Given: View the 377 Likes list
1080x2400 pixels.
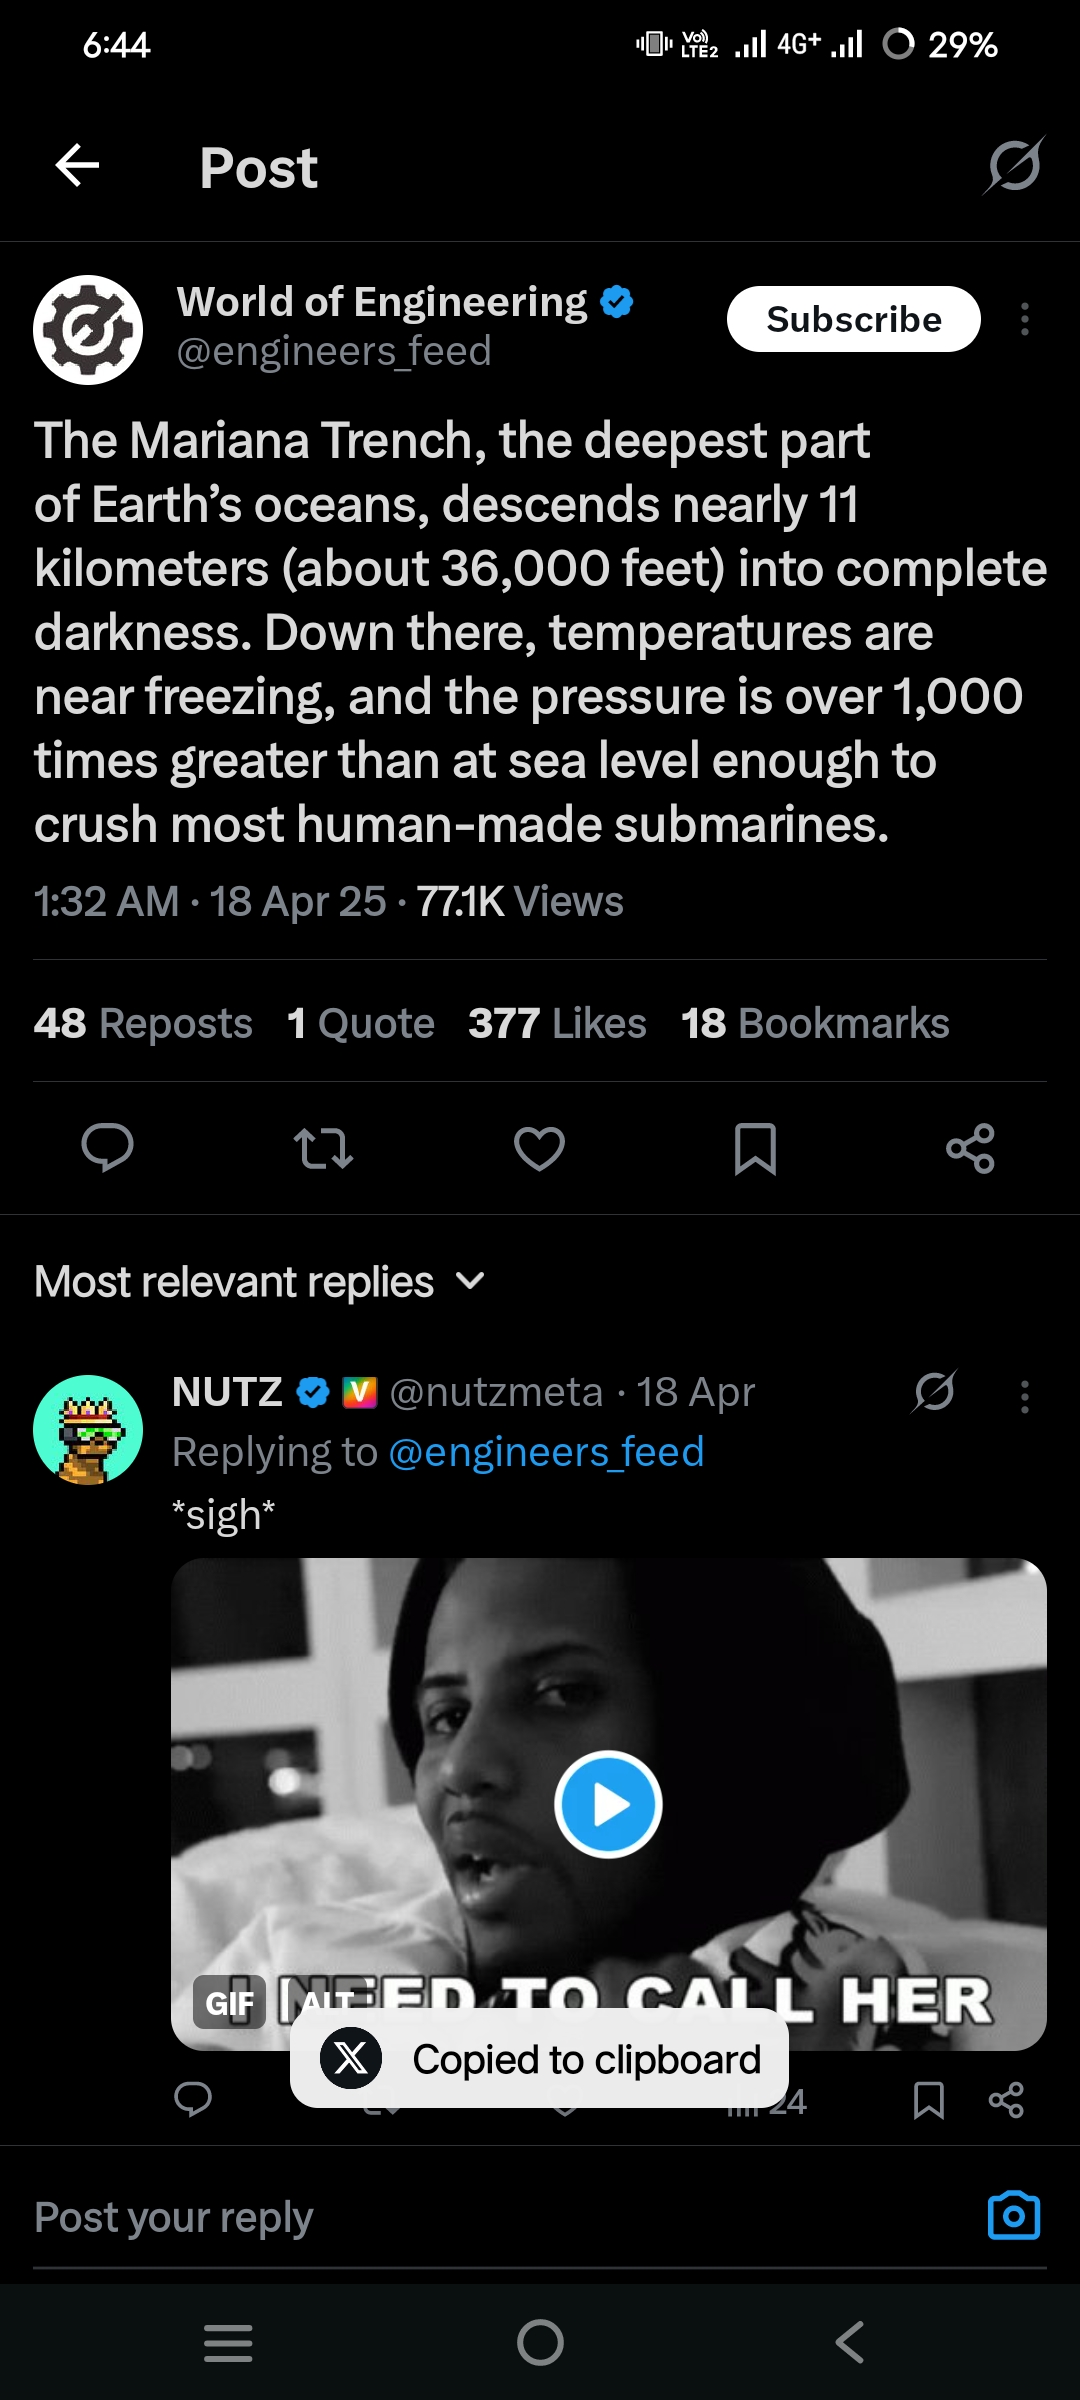Looking at the screenshot, I should (x=557, y=1023).
